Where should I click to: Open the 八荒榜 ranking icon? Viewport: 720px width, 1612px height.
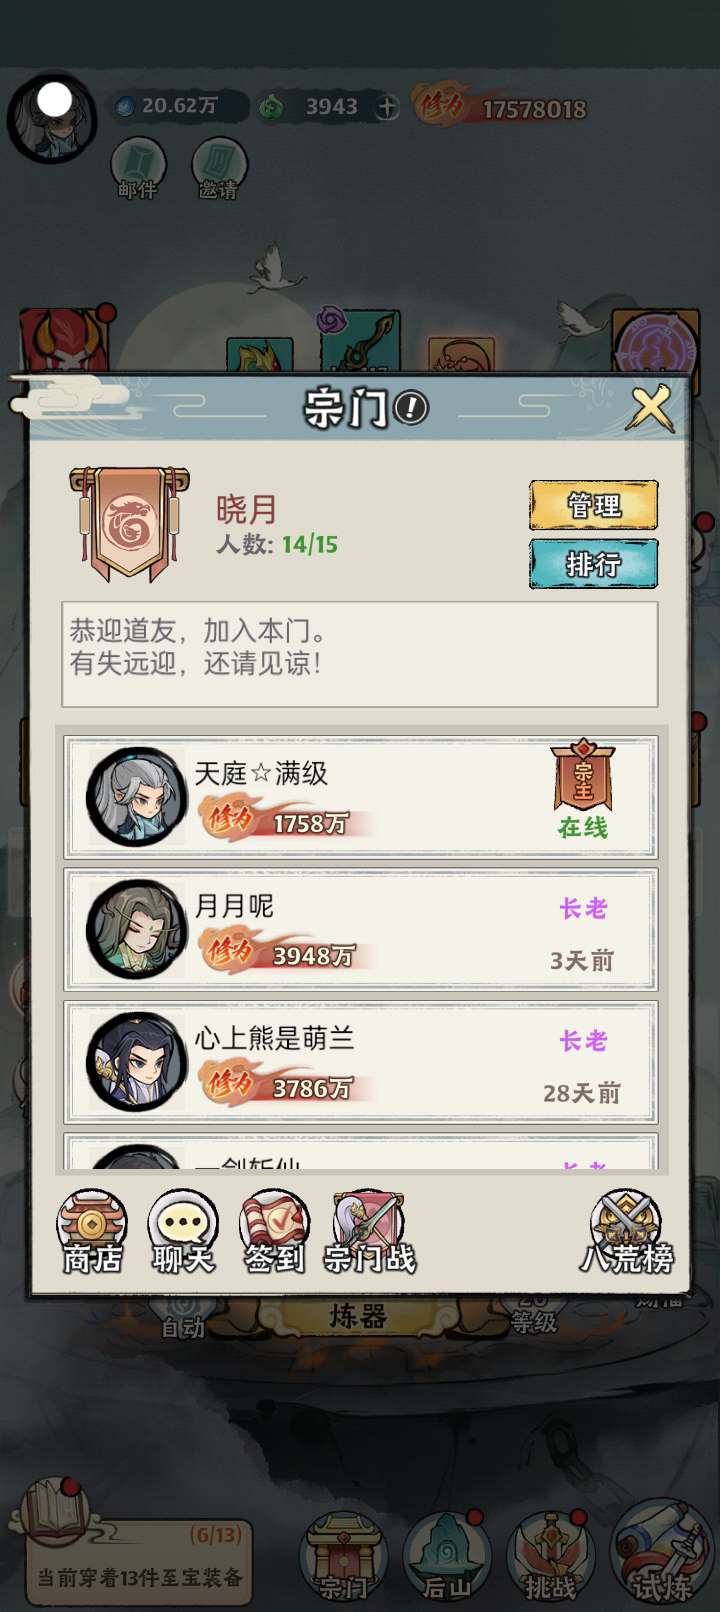click(x=626, y=1232)
